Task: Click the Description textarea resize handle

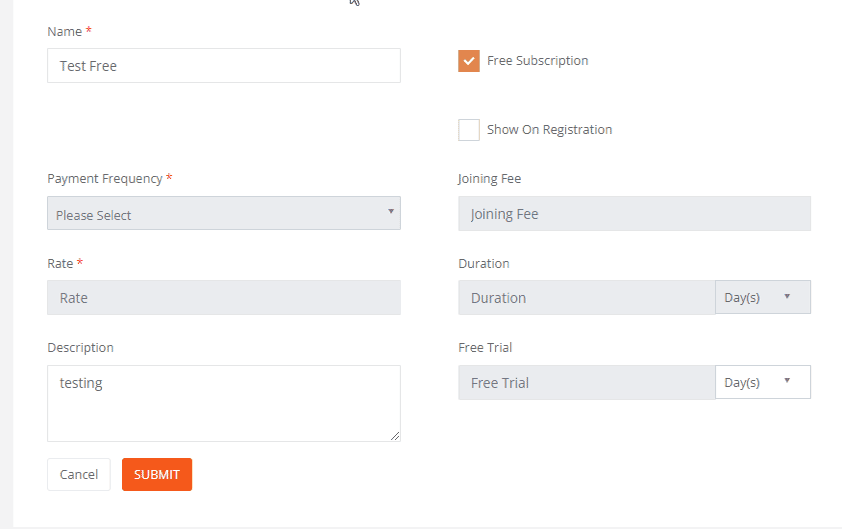Action: (x=395, y=436)
